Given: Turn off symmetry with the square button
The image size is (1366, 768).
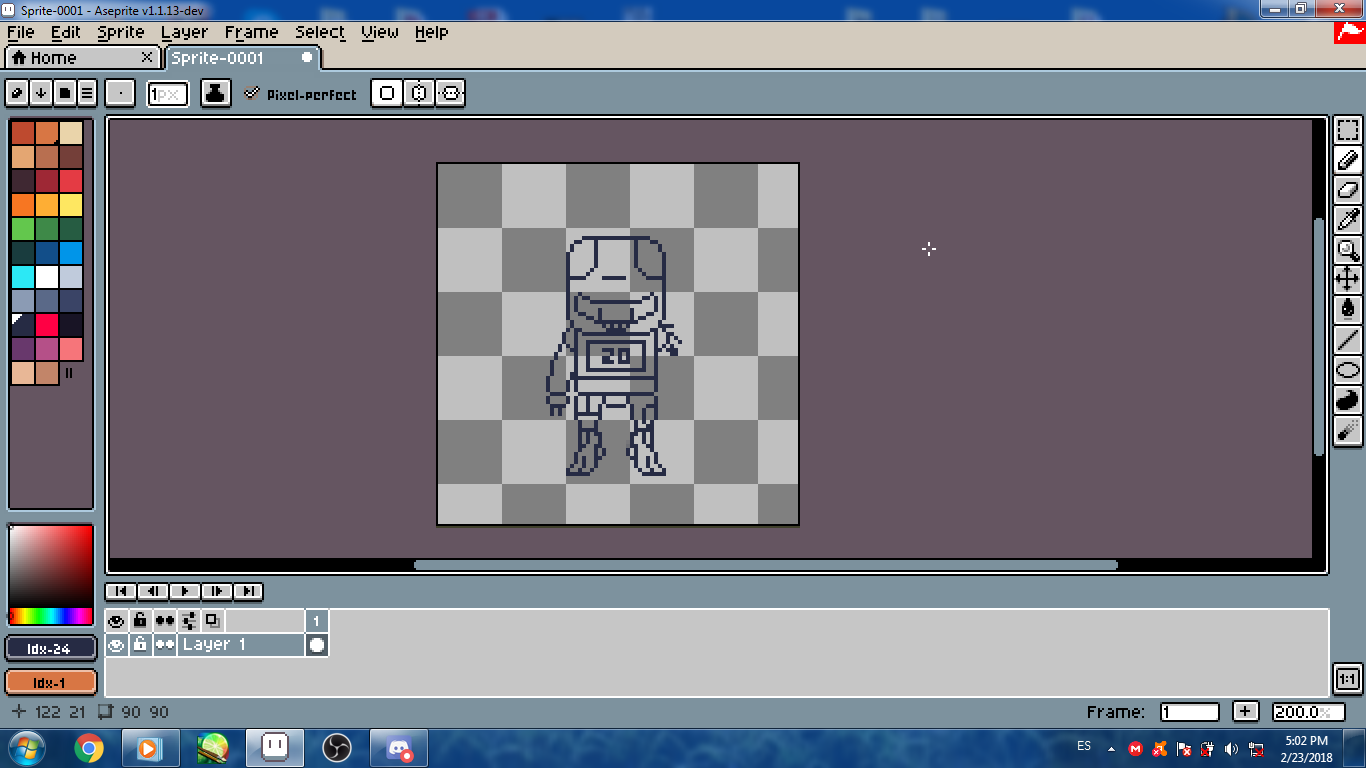Looking at the screenshot, I should pyautogui.click(x=387, y=94).
